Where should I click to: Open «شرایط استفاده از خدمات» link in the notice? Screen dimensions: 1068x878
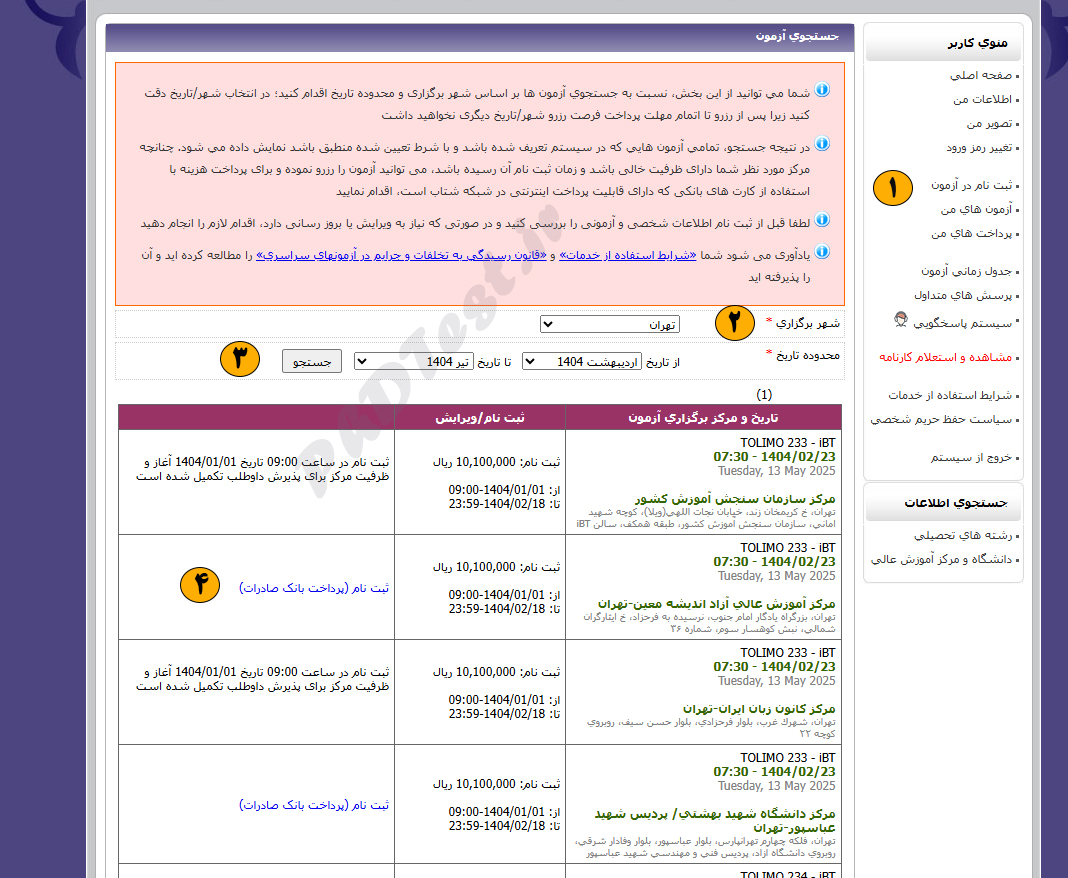pos(627,255)
